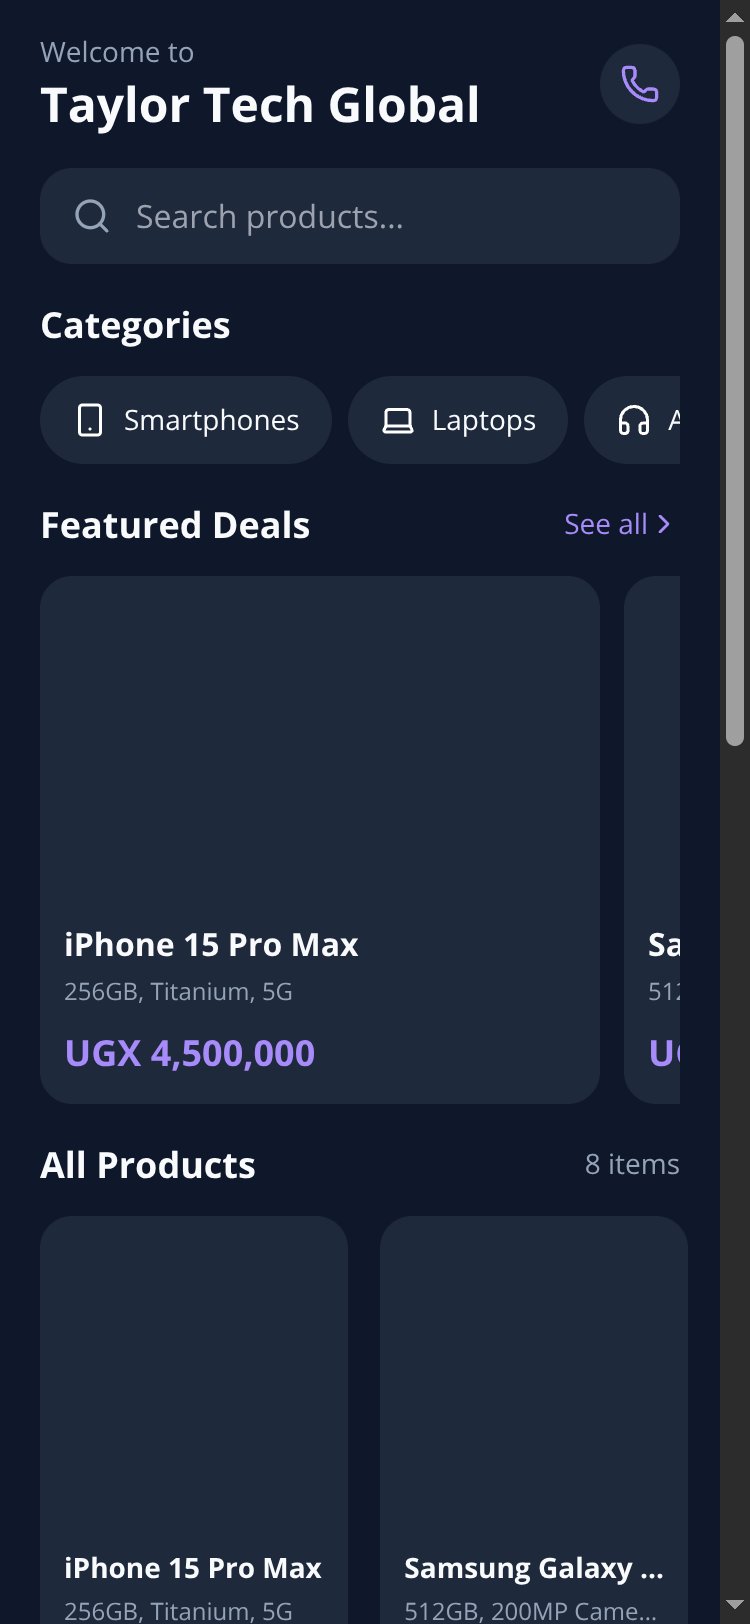Open featured iPhone 15 Pro Max card
Screen dimensions: 750x1624
click(320, 840)
